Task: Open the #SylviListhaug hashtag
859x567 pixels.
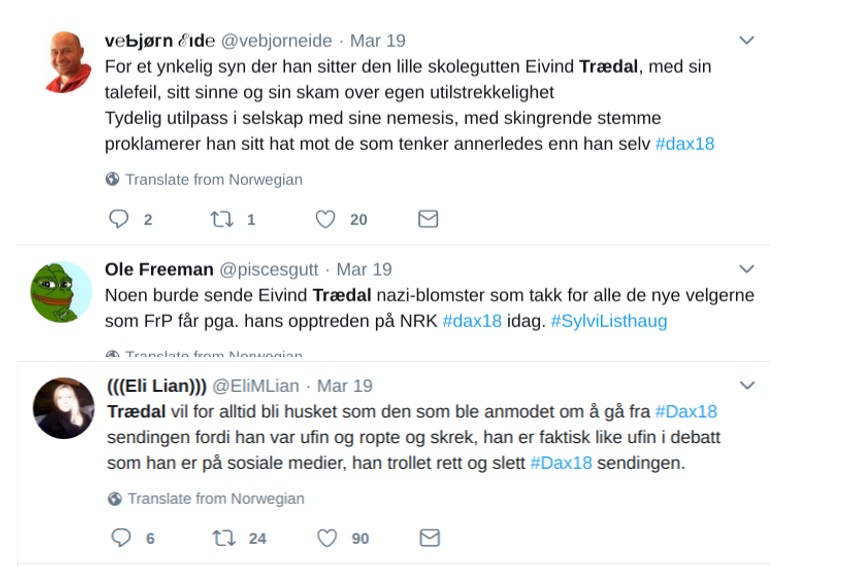Action: pos(608,321)
